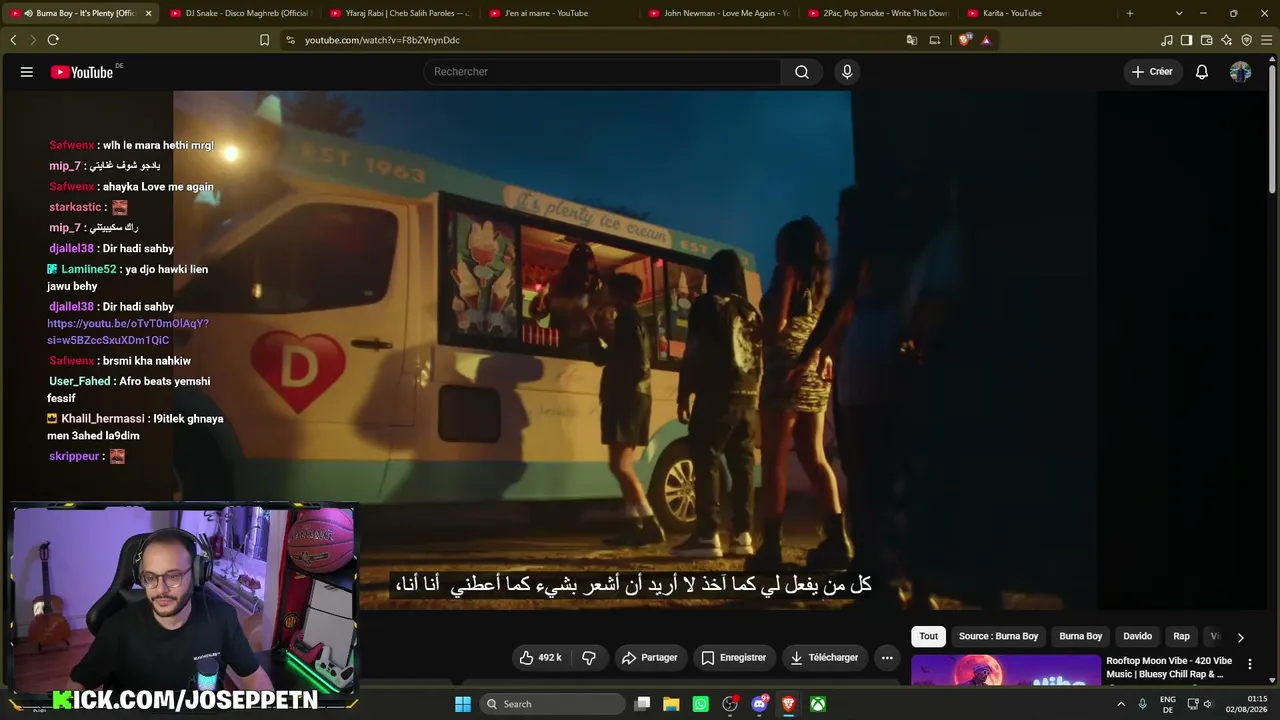
Task: Open site information next to the URL
Action: coord(290,40)
